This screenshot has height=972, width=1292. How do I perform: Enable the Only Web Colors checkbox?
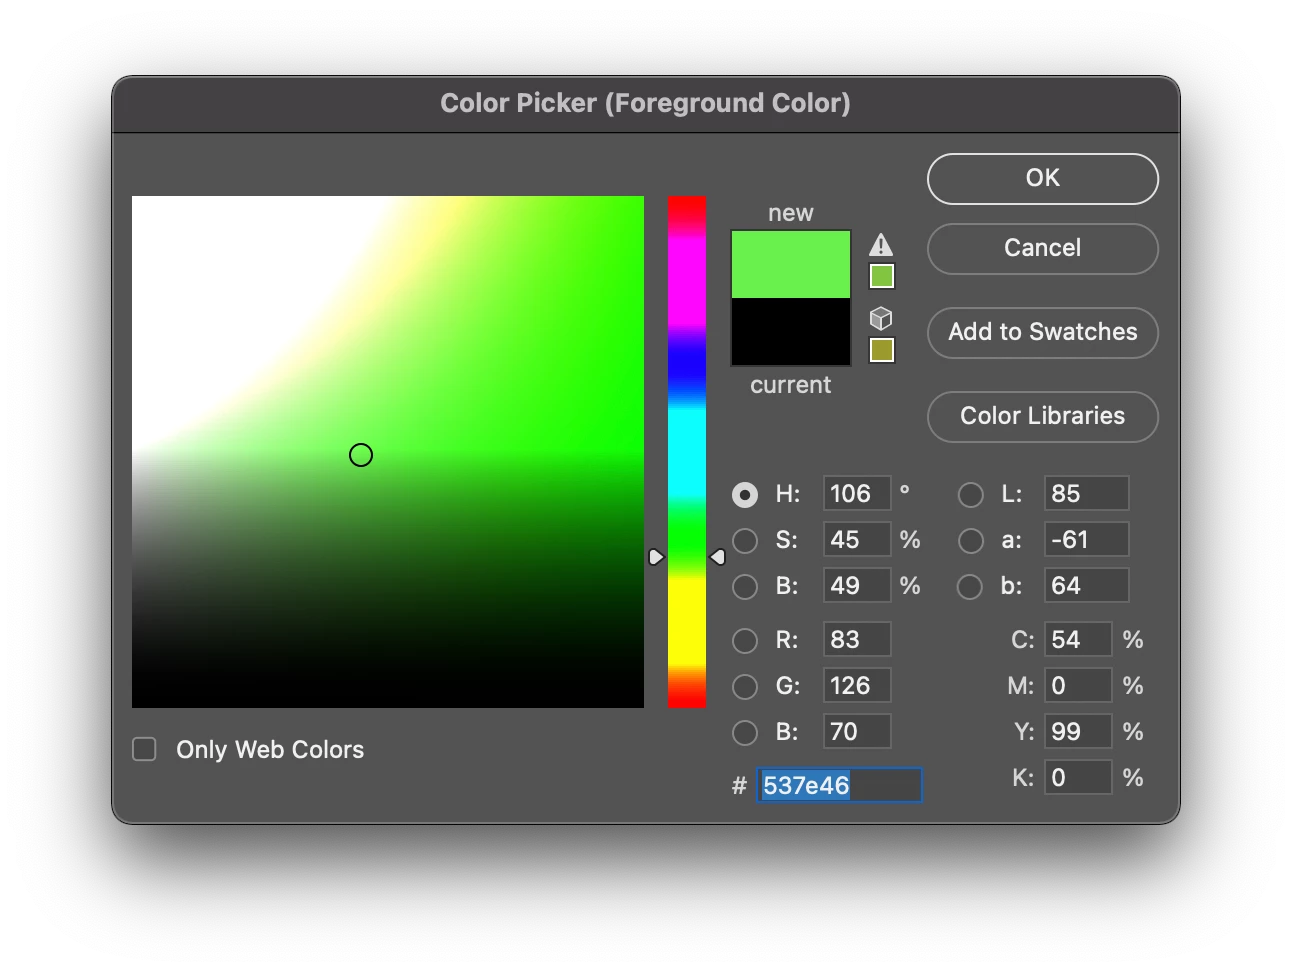click(145, 749)
